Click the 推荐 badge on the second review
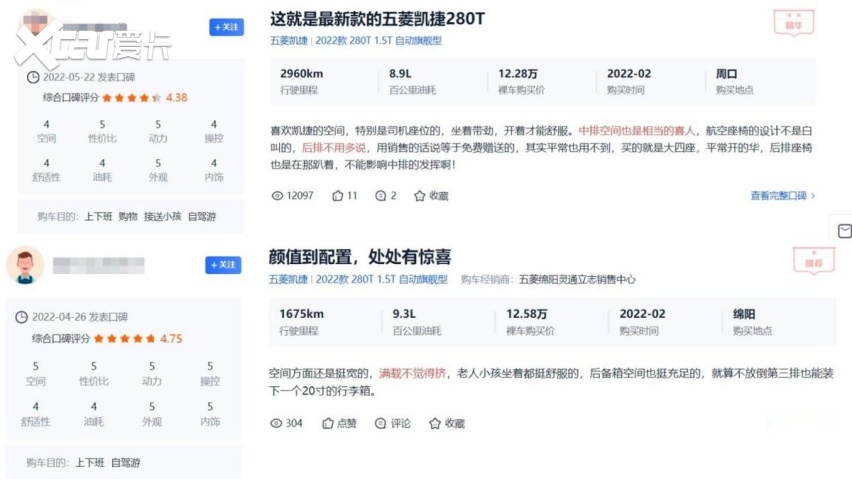852x479 pixels. click(806, 259)
